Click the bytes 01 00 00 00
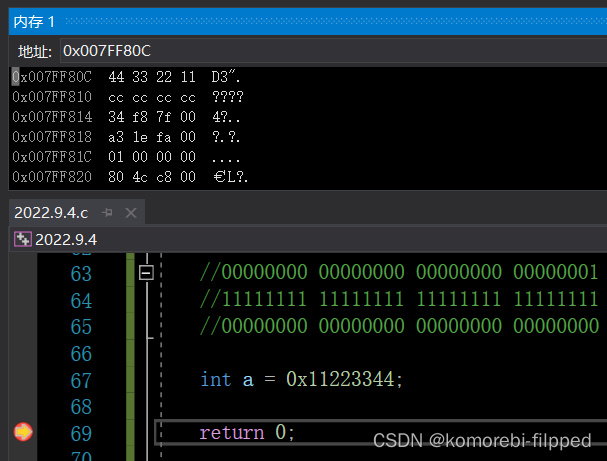This screenshot has width=607, height=461. click(x=152, y=157)
